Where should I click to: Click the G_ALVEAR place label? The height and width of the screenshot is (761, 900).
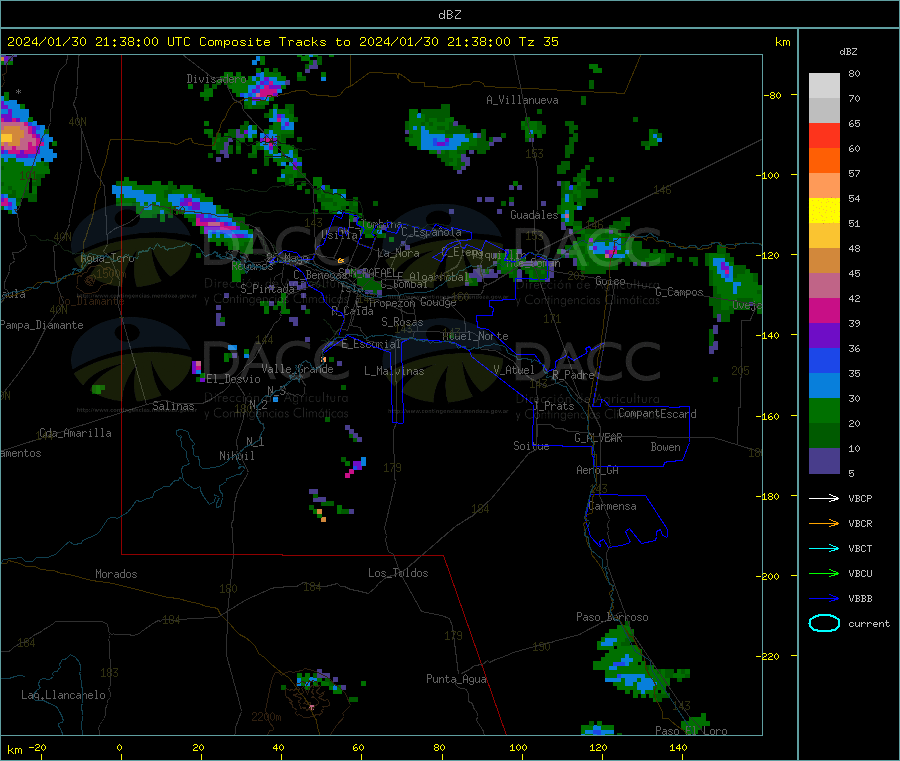pyautogui.click(x=598, y=438)
